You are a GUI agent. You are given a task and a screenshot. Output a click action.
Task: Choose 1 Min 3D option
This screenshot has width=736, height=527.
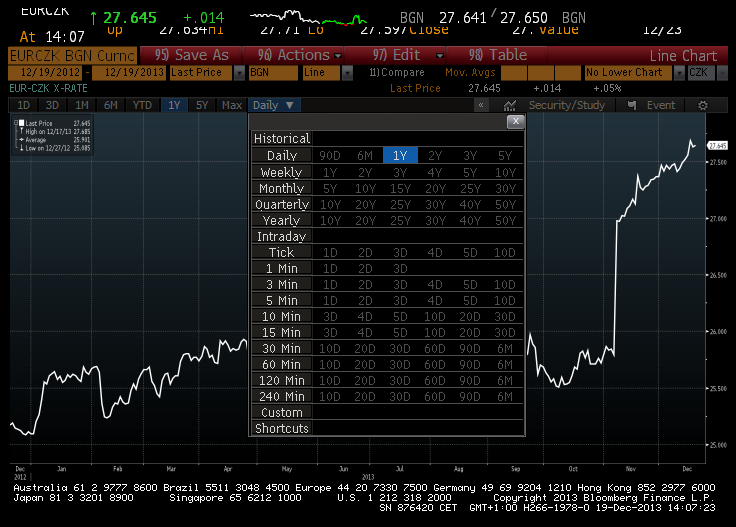pos(400,268)
